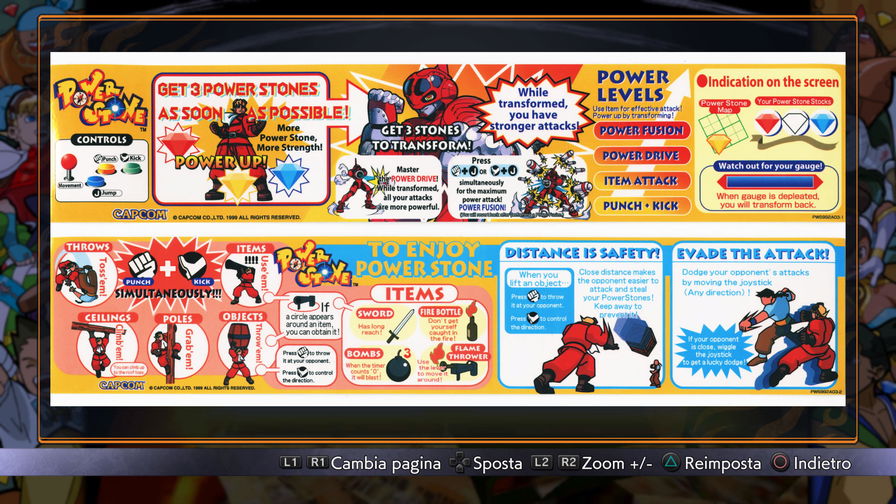
Task: Click the red joystick Movement icon
Action: click(x=68, y=165)
